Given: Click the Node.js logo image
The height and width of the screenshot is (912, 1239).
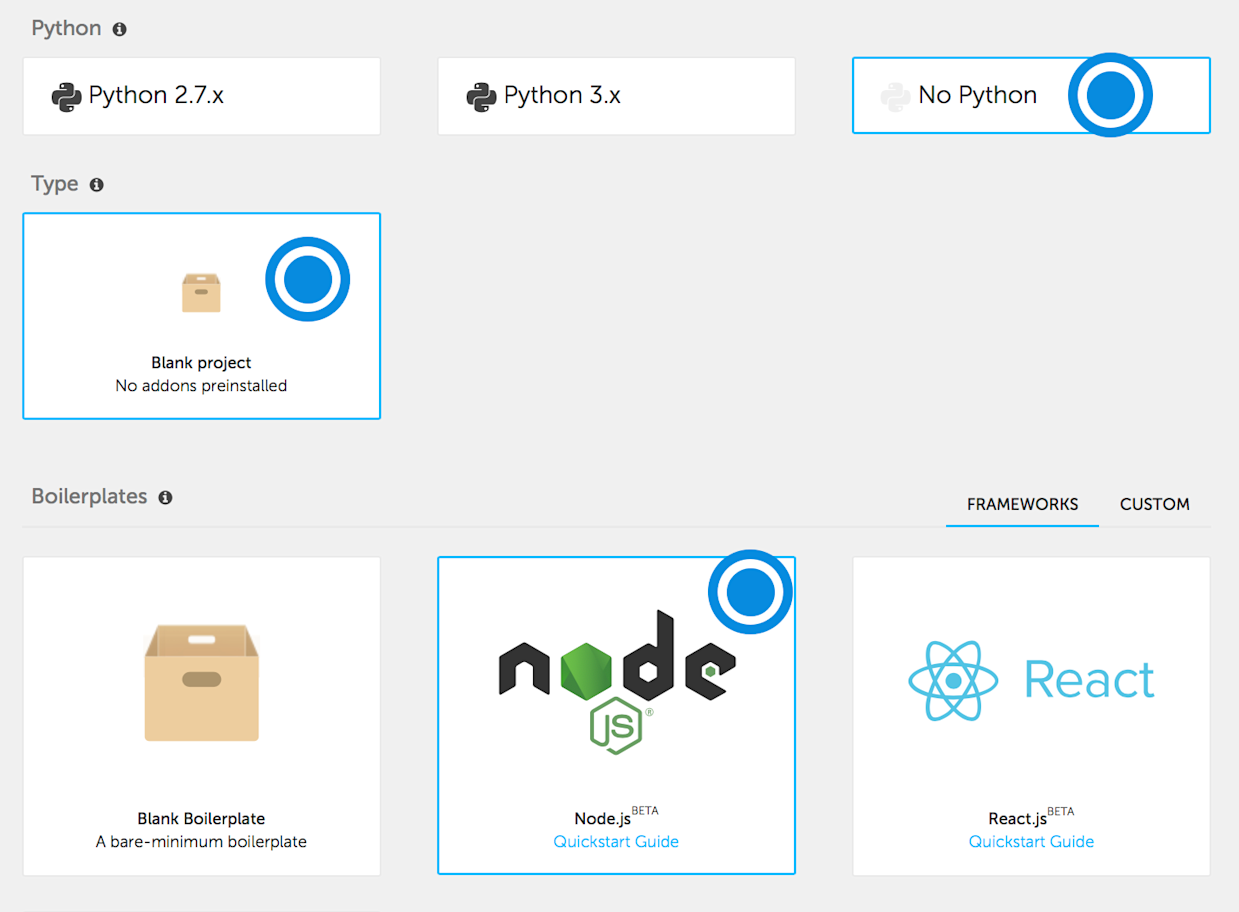Looking at the screenshot, I should 617,682.
